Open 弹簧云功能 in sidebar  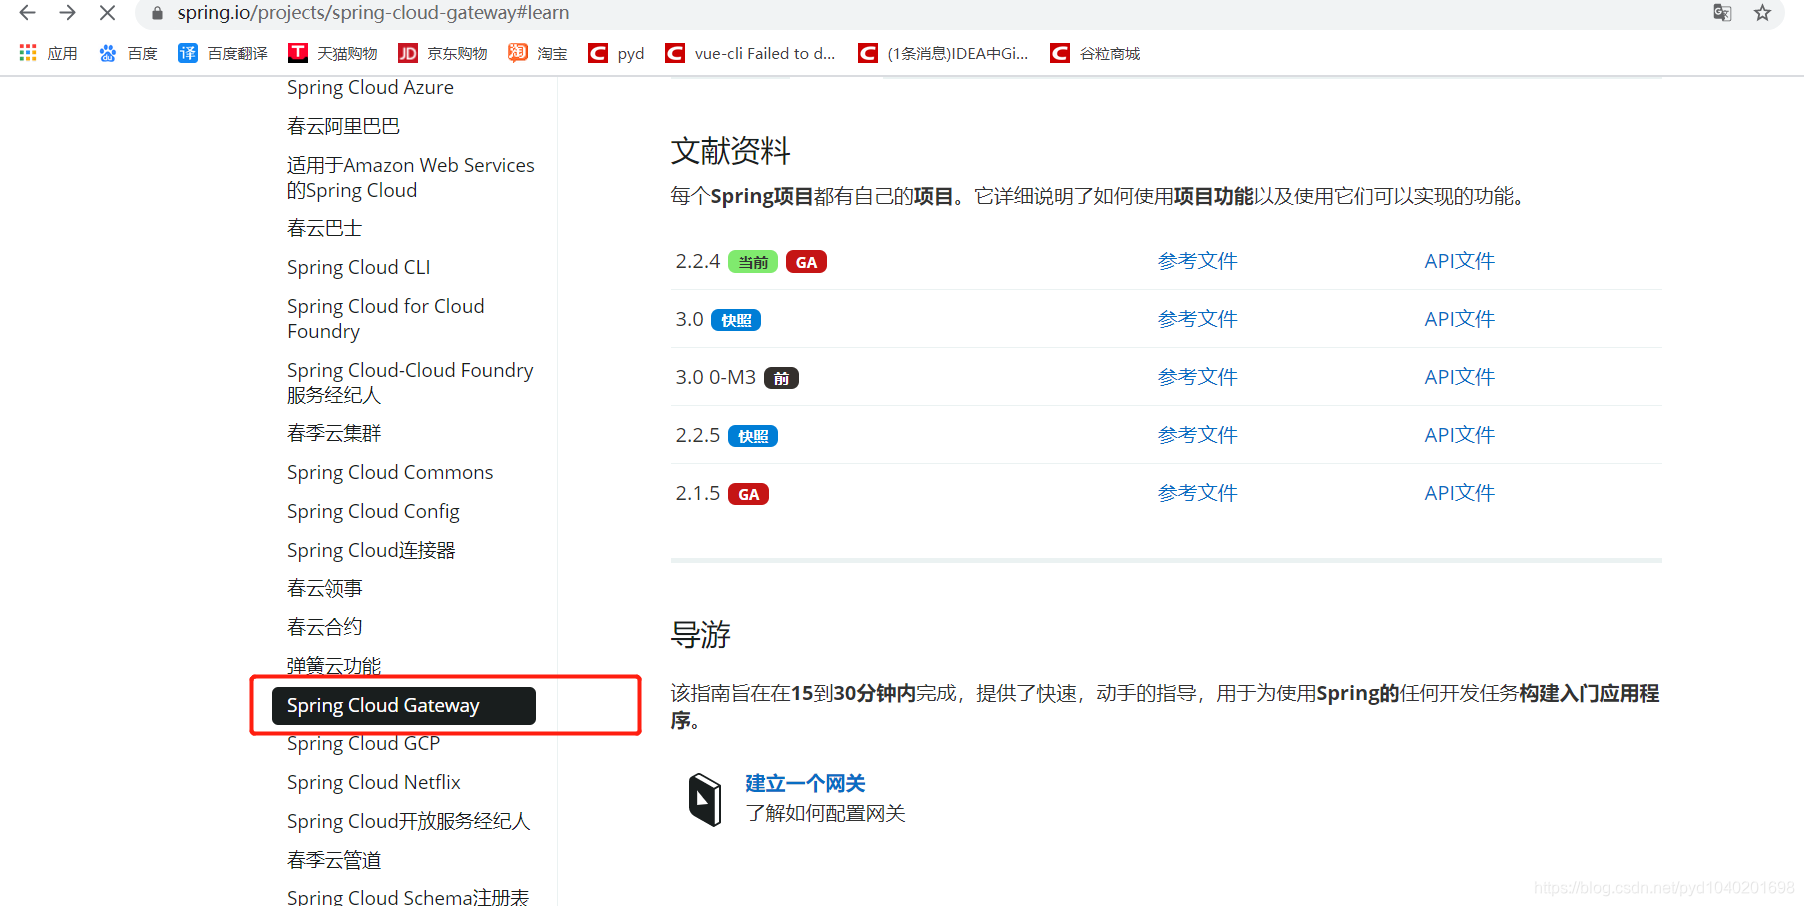(334, 666)
